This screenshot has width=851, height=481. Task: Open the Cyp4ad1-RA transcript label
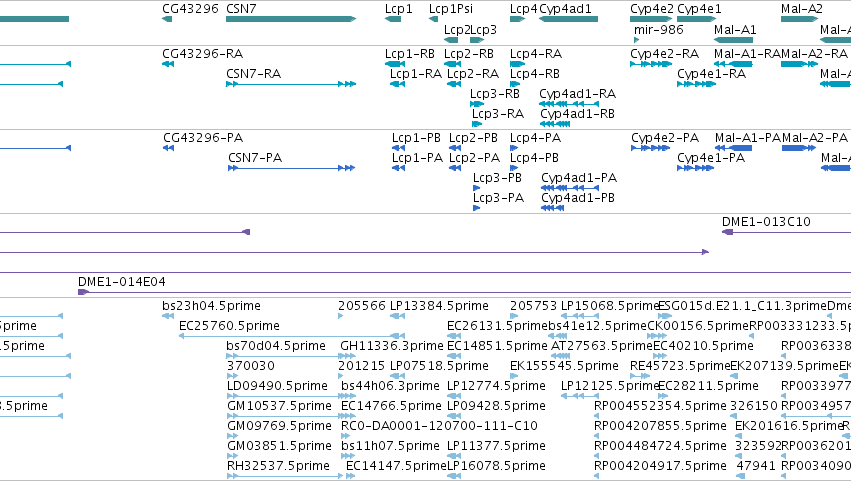[x=577, y=94]
